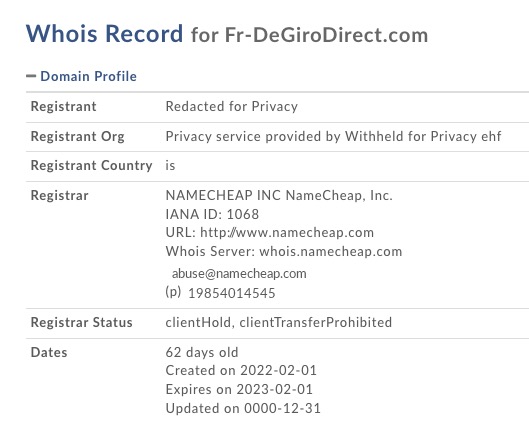Click the phone number 19854014545
Viewport: 529px width, 421px height.
pos(232,293)
